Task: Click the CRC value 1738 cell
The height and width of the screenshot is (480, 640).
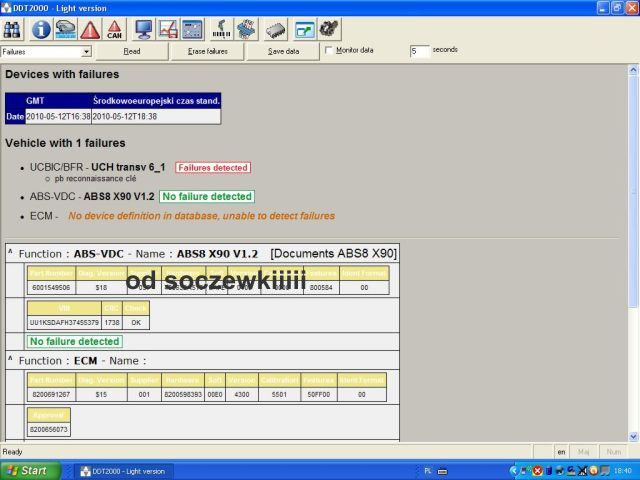Action: click(112, 322)
